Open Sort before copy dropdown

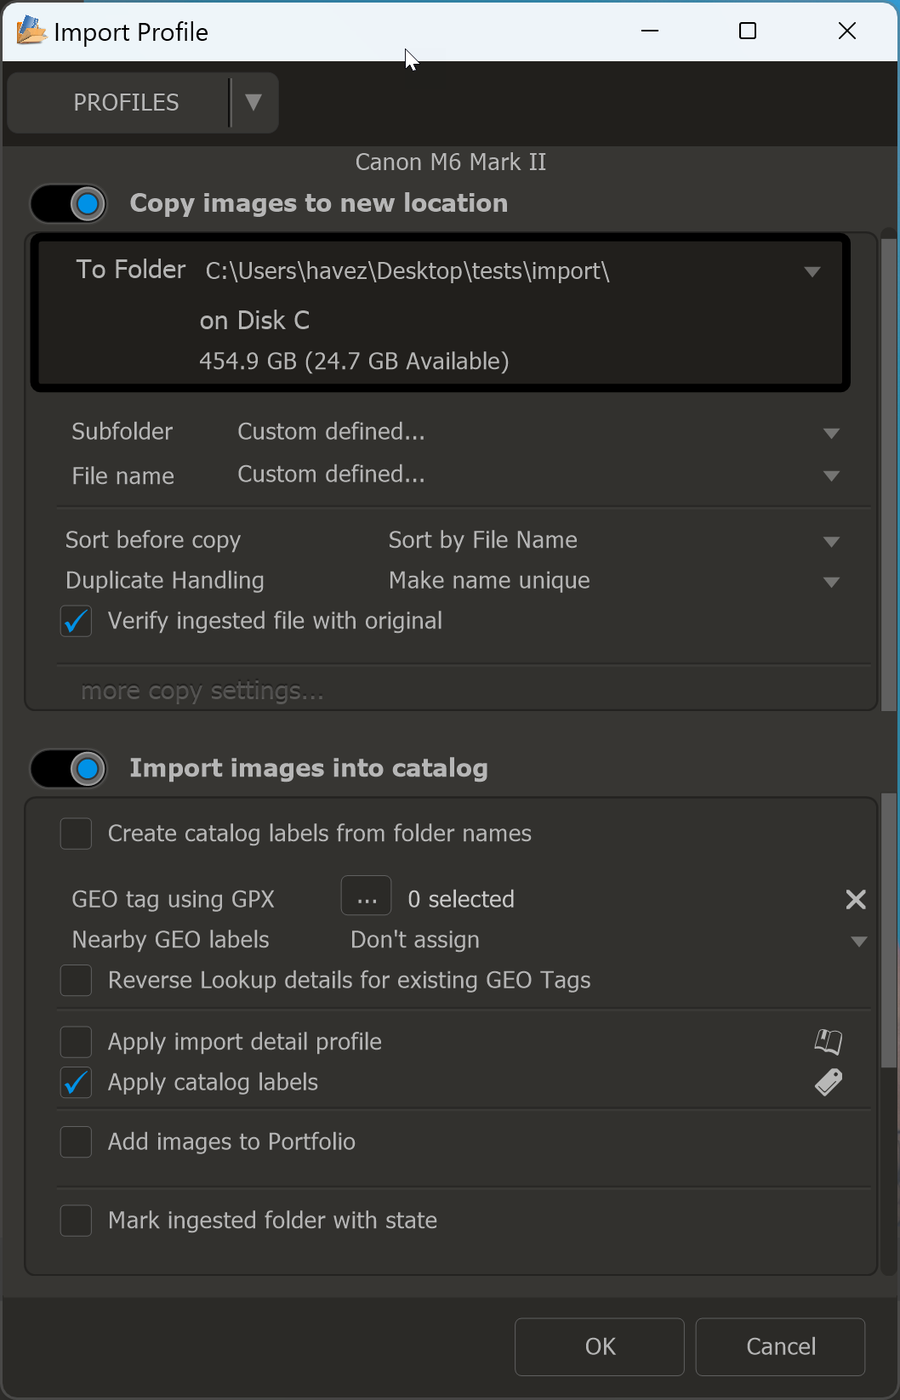click(x=831, y=541)
